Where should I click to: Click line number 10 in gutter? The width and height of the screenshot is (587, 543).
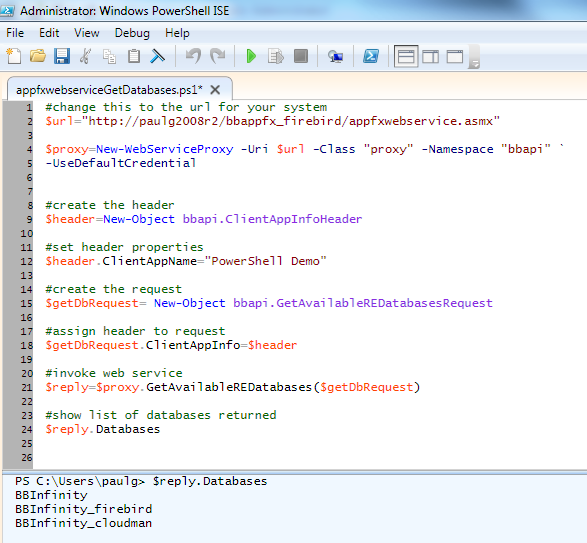(27, 234)
